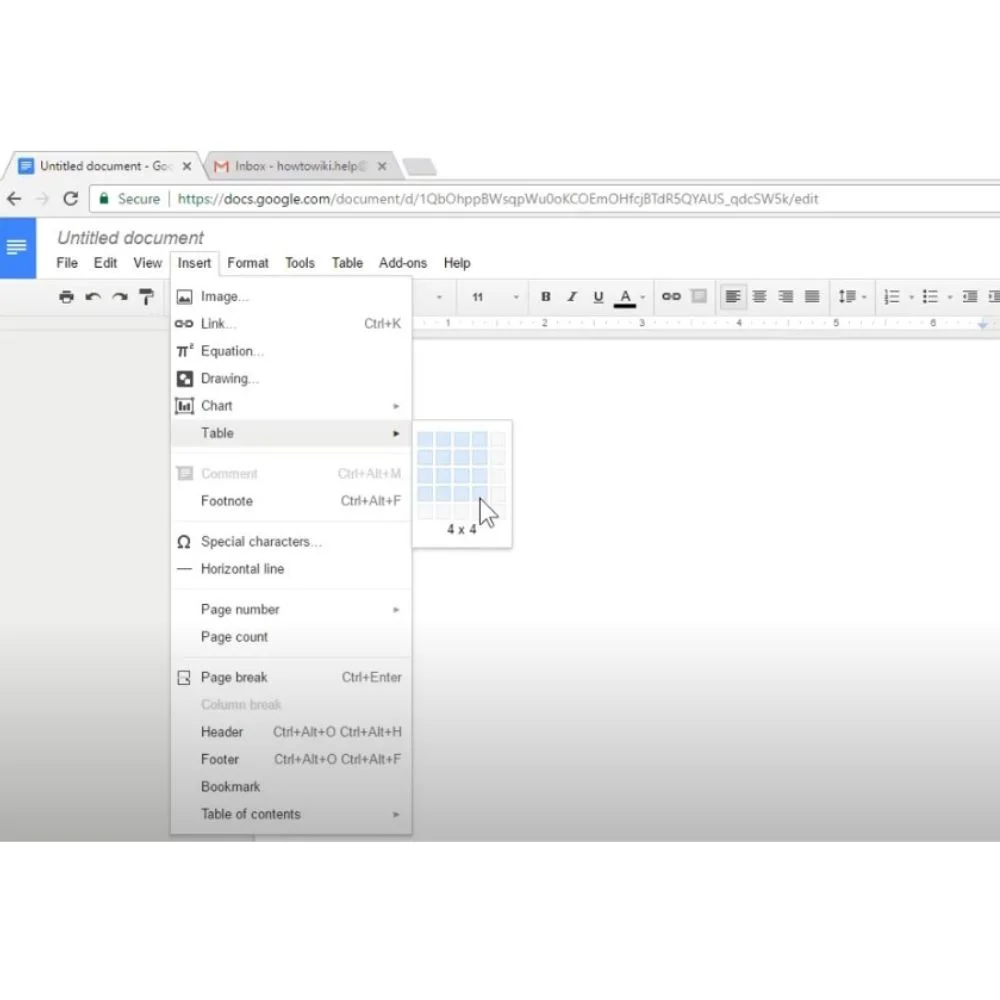
Task: Insert Page count
Action: click(x=291, y=637)
